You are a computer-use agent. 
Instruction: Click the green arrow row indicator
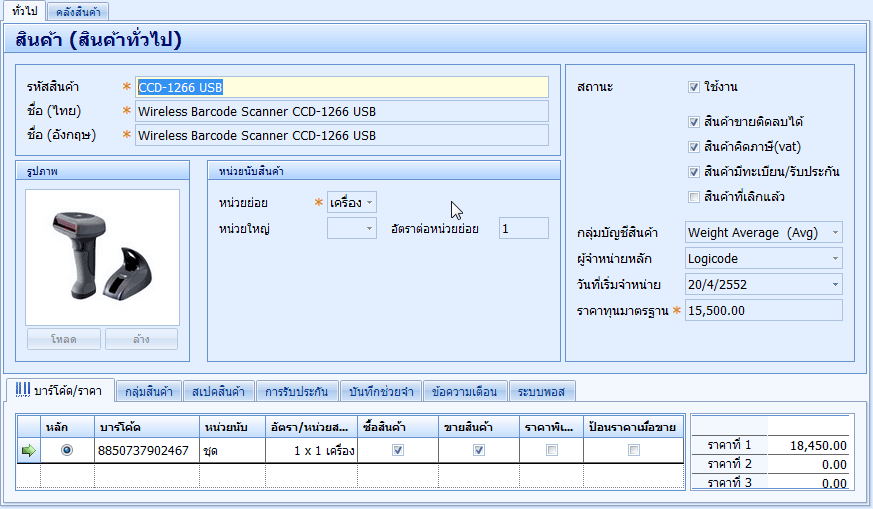click(x=28, y=451)
